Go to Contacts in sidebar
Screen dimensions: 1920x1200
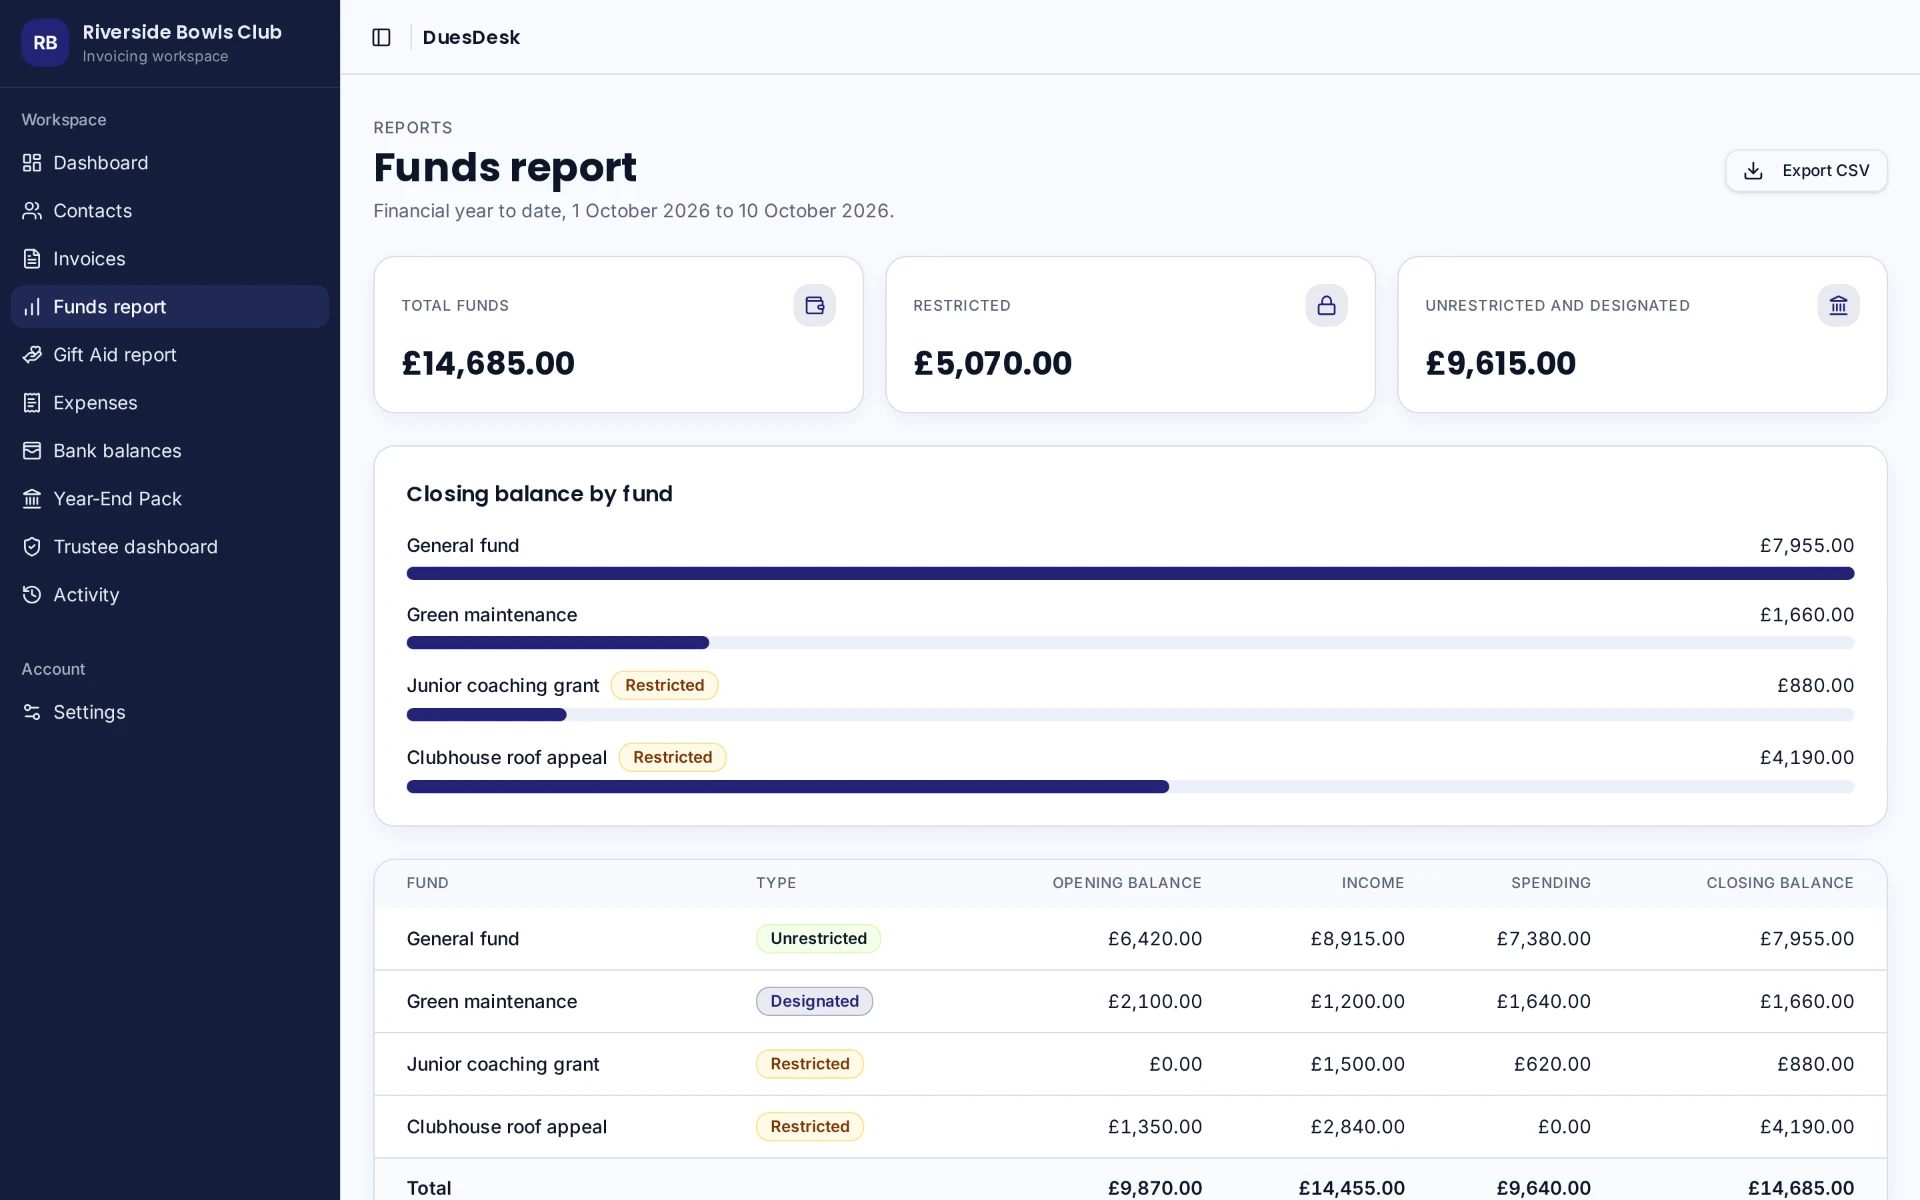(170, 211)
